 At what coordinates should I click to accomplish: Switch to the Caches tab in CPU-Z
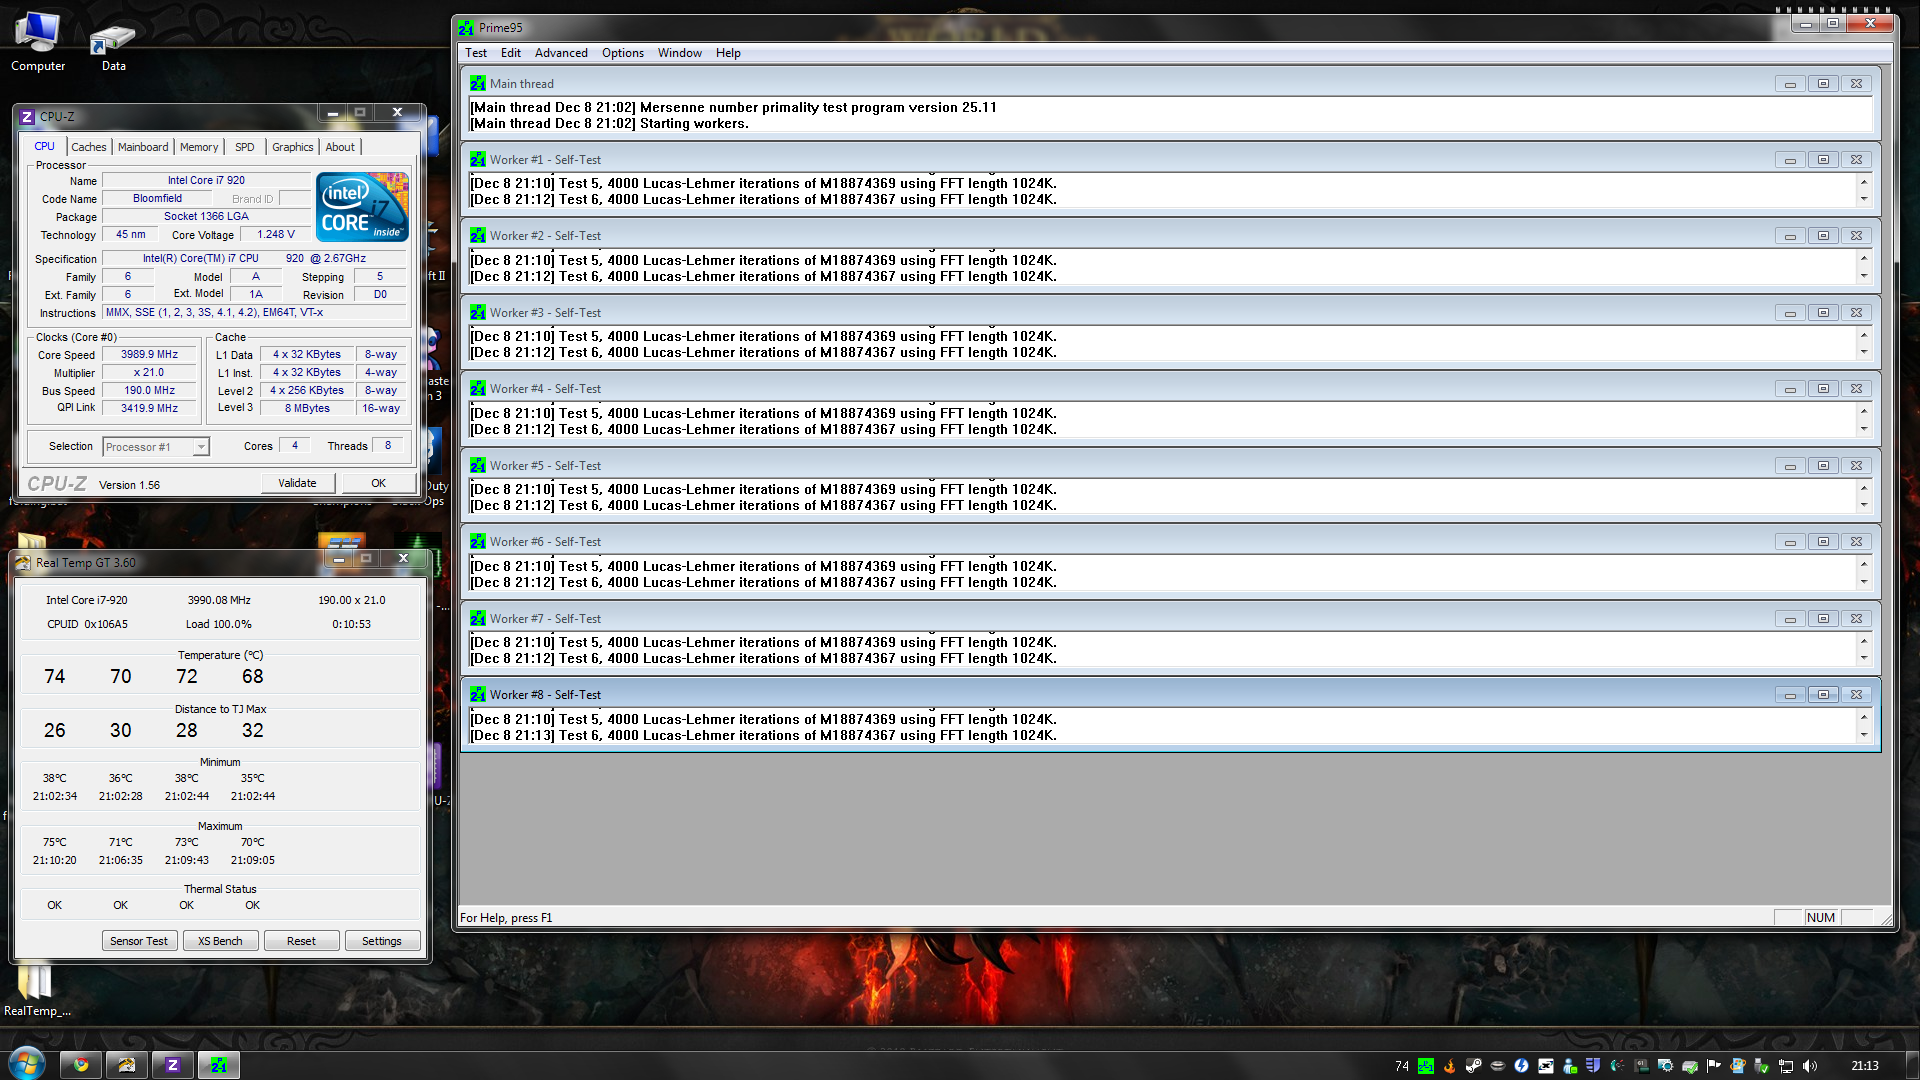coord(89,147)
